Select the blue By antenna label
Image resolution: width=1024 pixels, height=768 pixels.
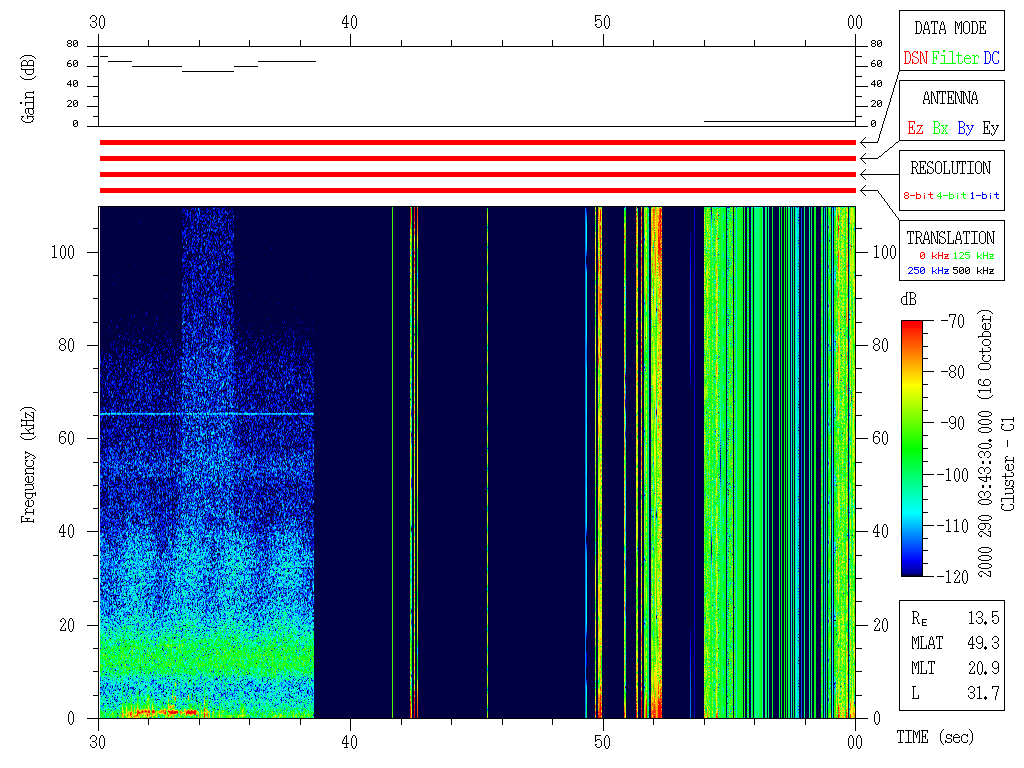pos(965,128)
